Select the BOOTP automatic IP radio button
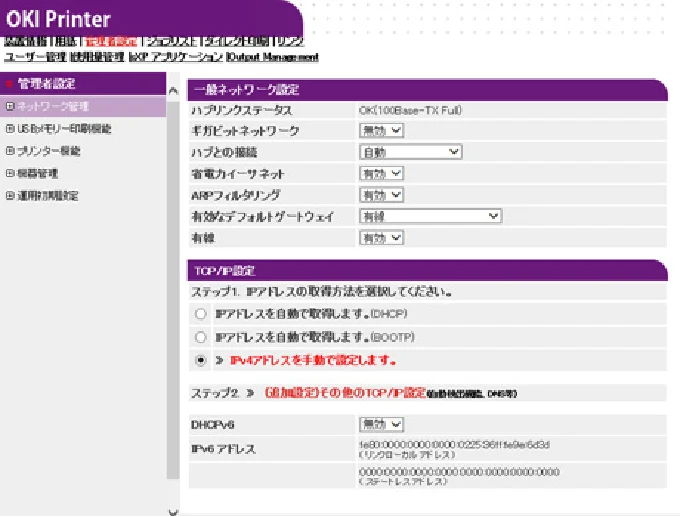681x517 pixels. 200,337
